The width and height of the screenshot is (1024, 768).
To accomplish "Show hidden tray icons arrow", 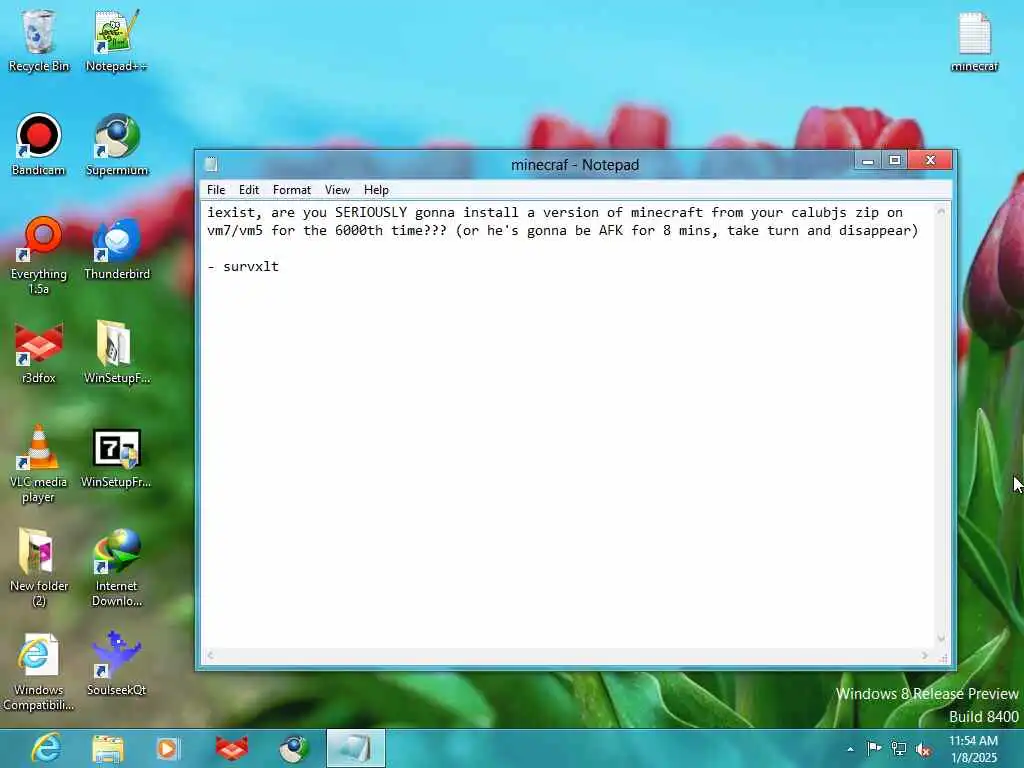I will (x=850, y=749).
